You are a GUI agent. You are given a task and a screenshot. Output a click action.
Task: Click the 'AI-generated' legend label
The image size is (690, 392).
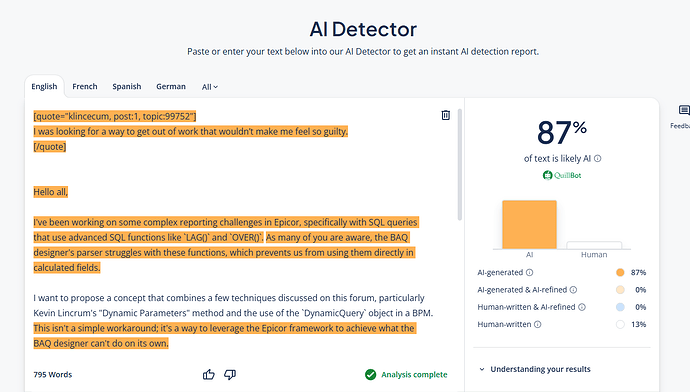[x=500, y=272]
